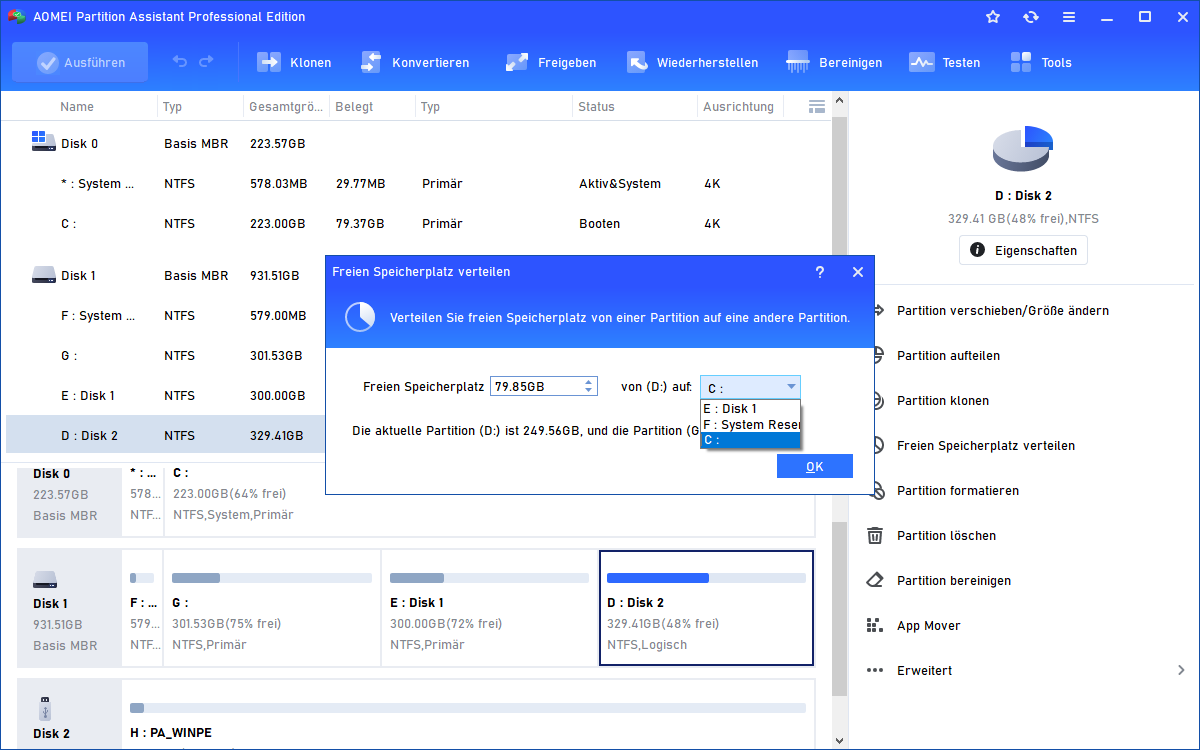Click the Status column header

point(597,107)
